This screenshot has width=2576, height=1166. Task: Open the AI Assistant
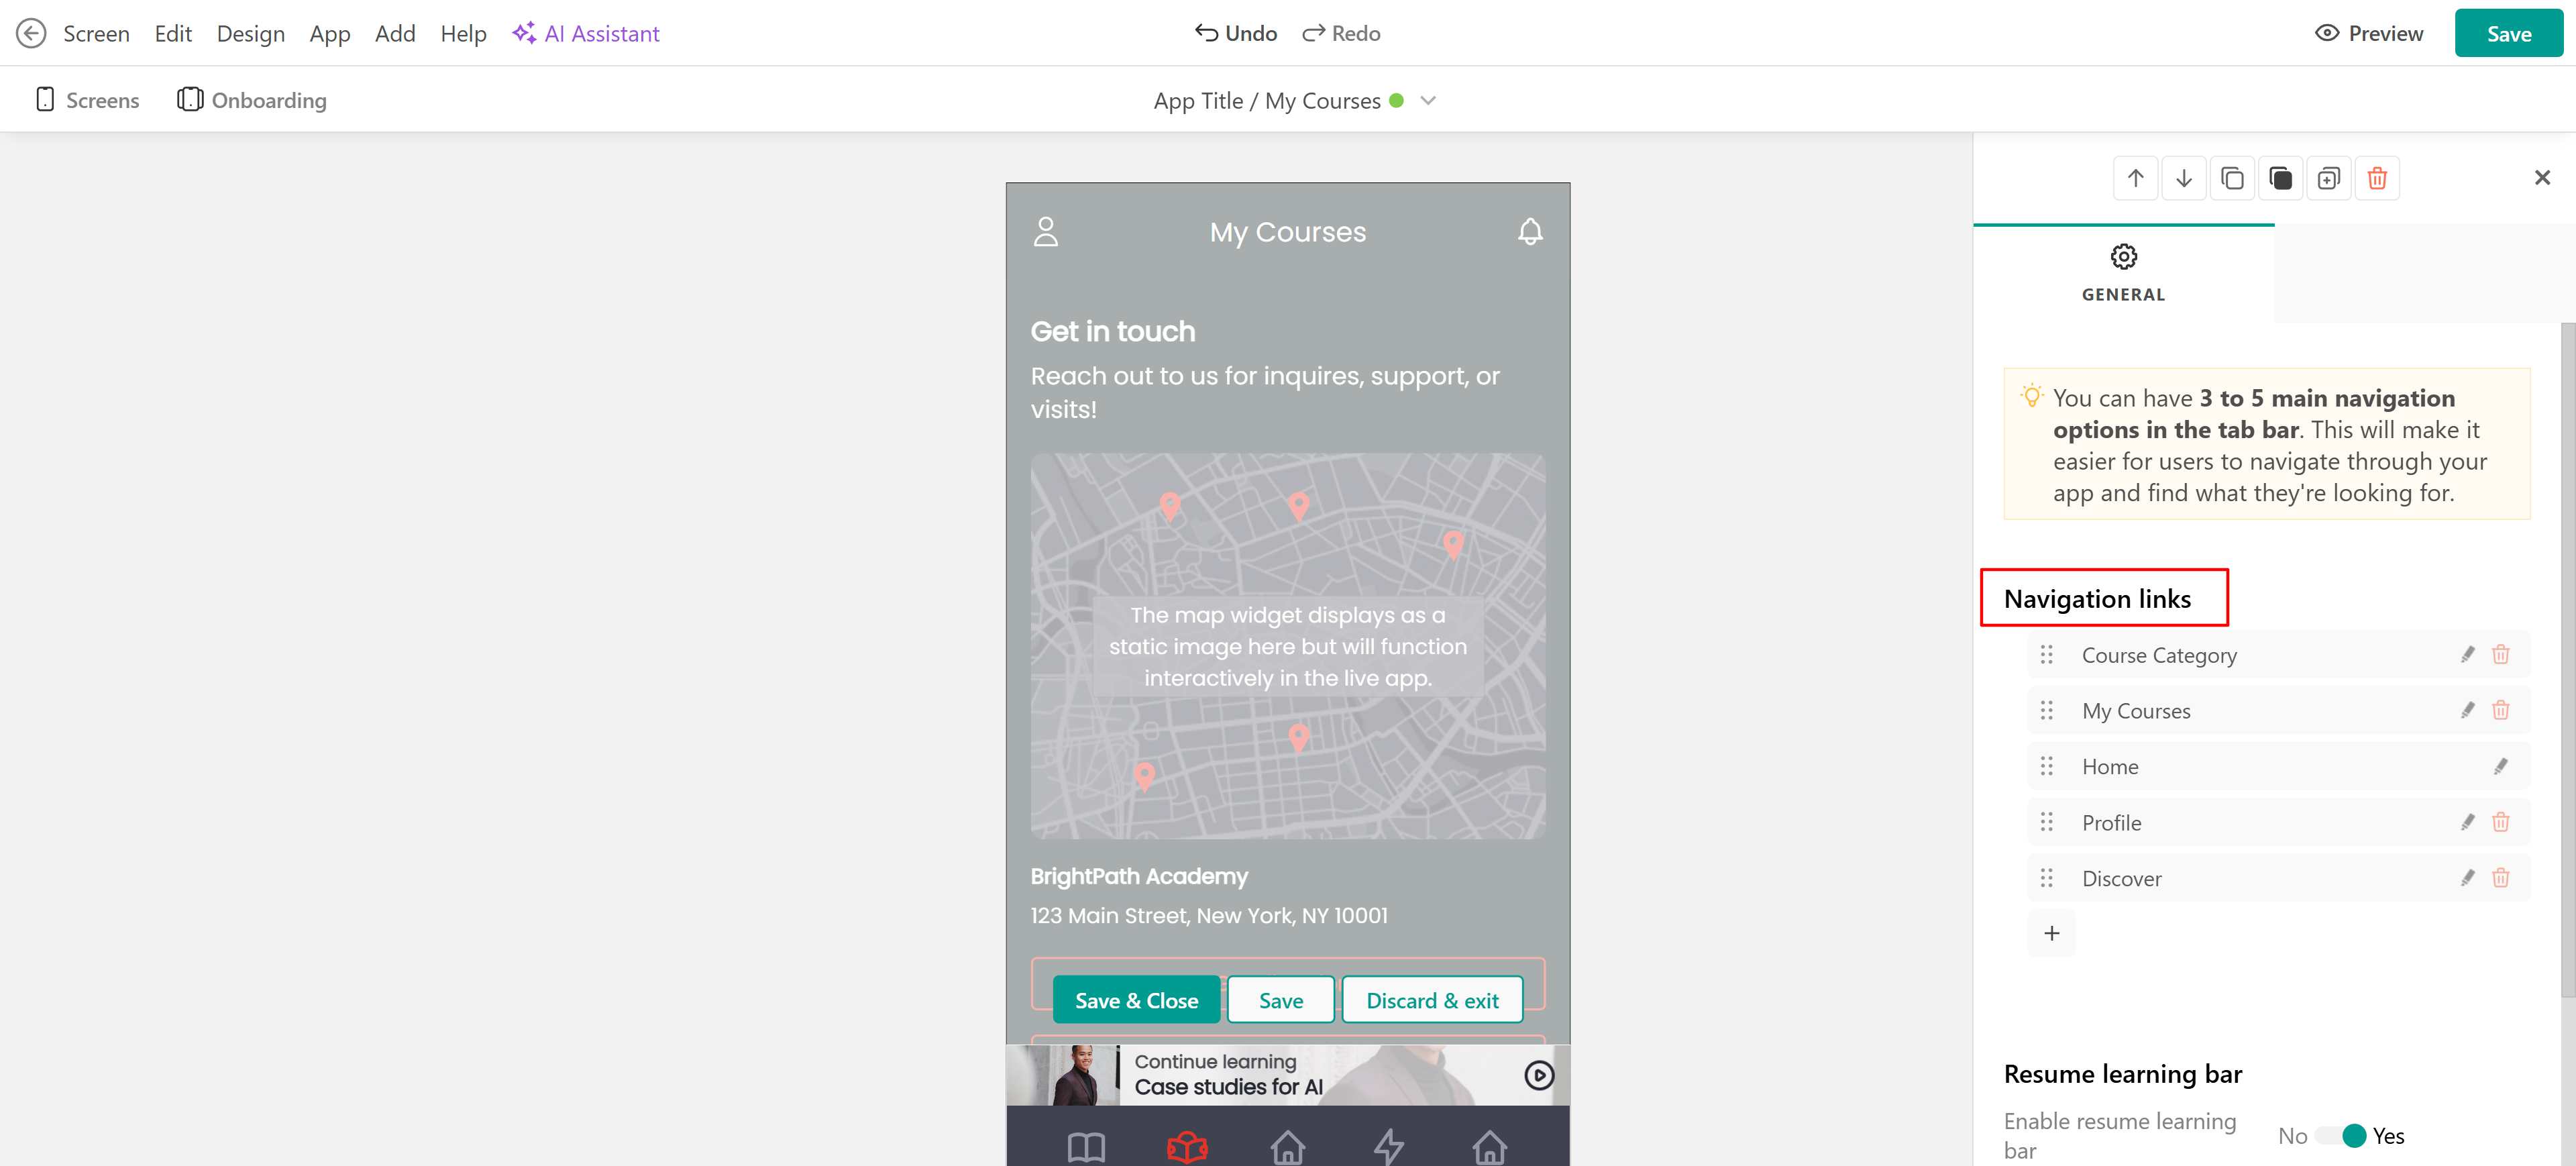point(586,33)
